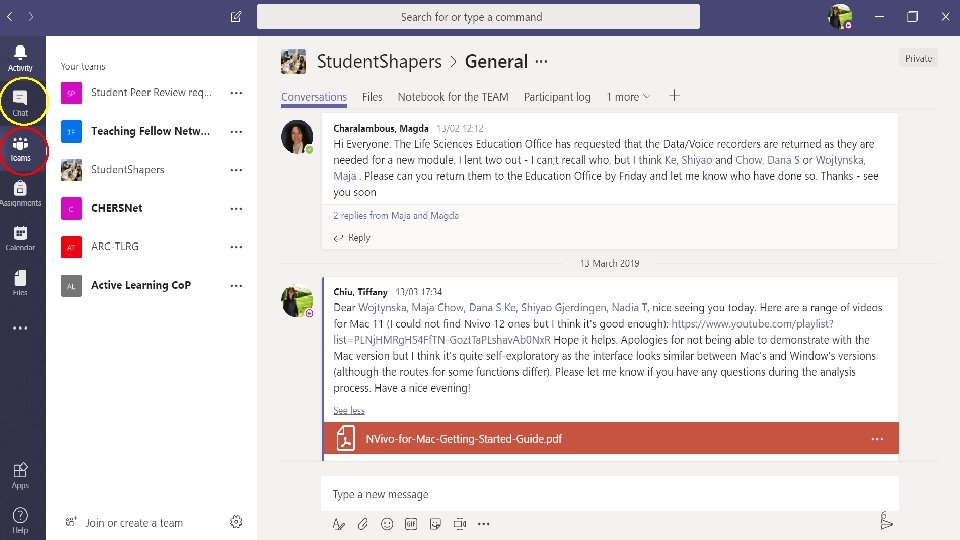
Task: Switch to the Files tab
Action: click(x=372, y=97)
